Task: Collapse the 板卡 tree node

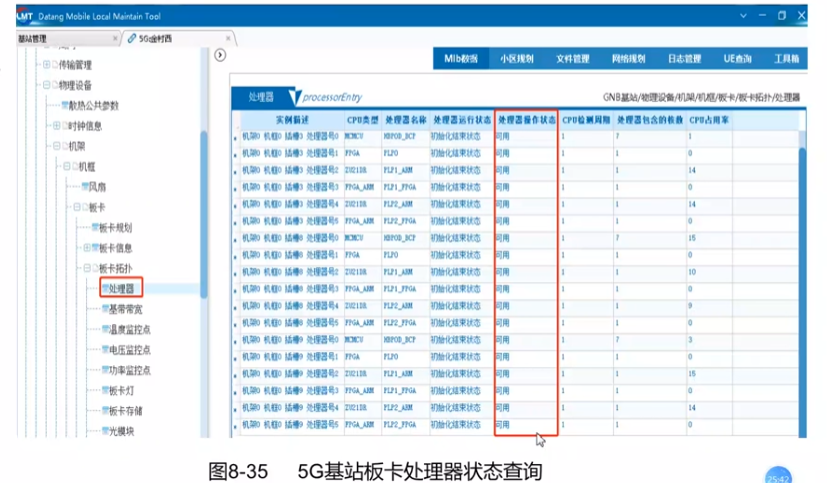Action: pyautogui.click(x=76, y=207)
